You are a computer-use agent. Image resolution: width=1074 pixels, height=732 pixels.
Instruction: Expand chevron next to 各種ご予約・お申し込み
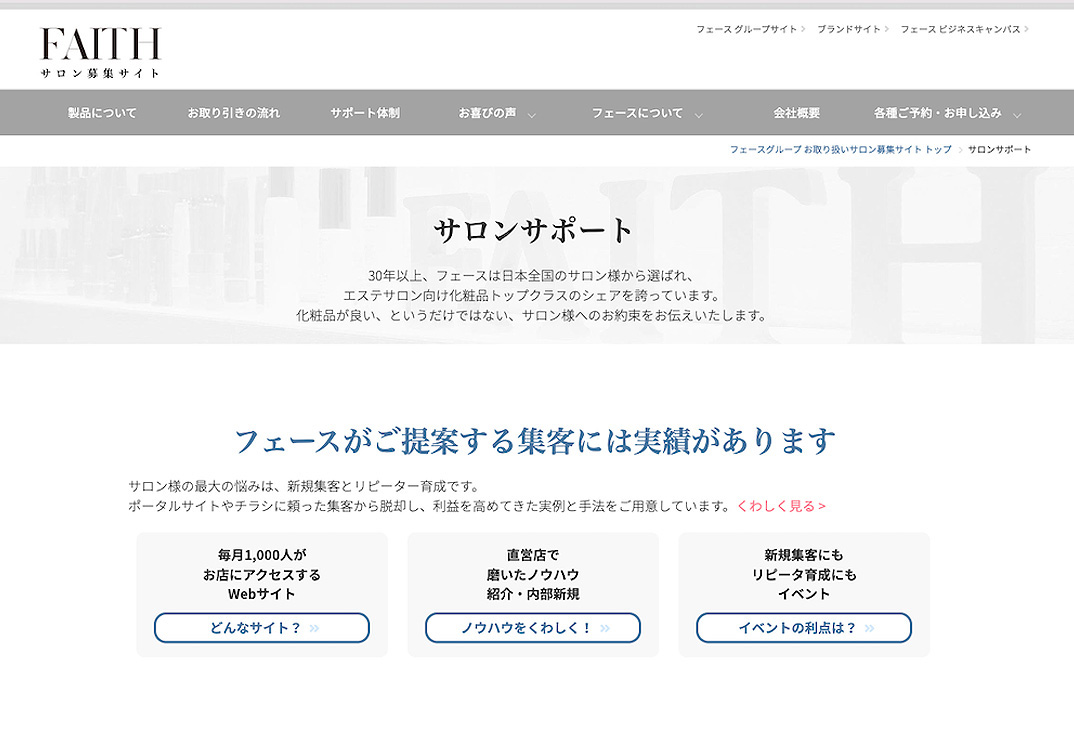pyautogui.click(x=1017, y=115)
